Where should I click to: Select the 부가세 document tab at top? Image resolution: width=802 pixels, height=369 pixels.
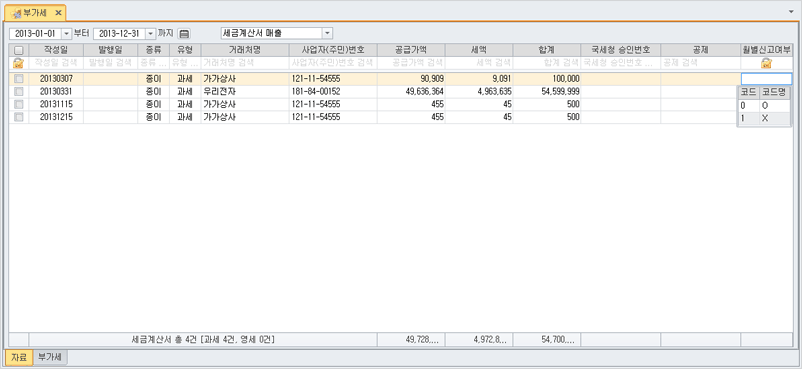pyautogui.click(x=34, y=12)
